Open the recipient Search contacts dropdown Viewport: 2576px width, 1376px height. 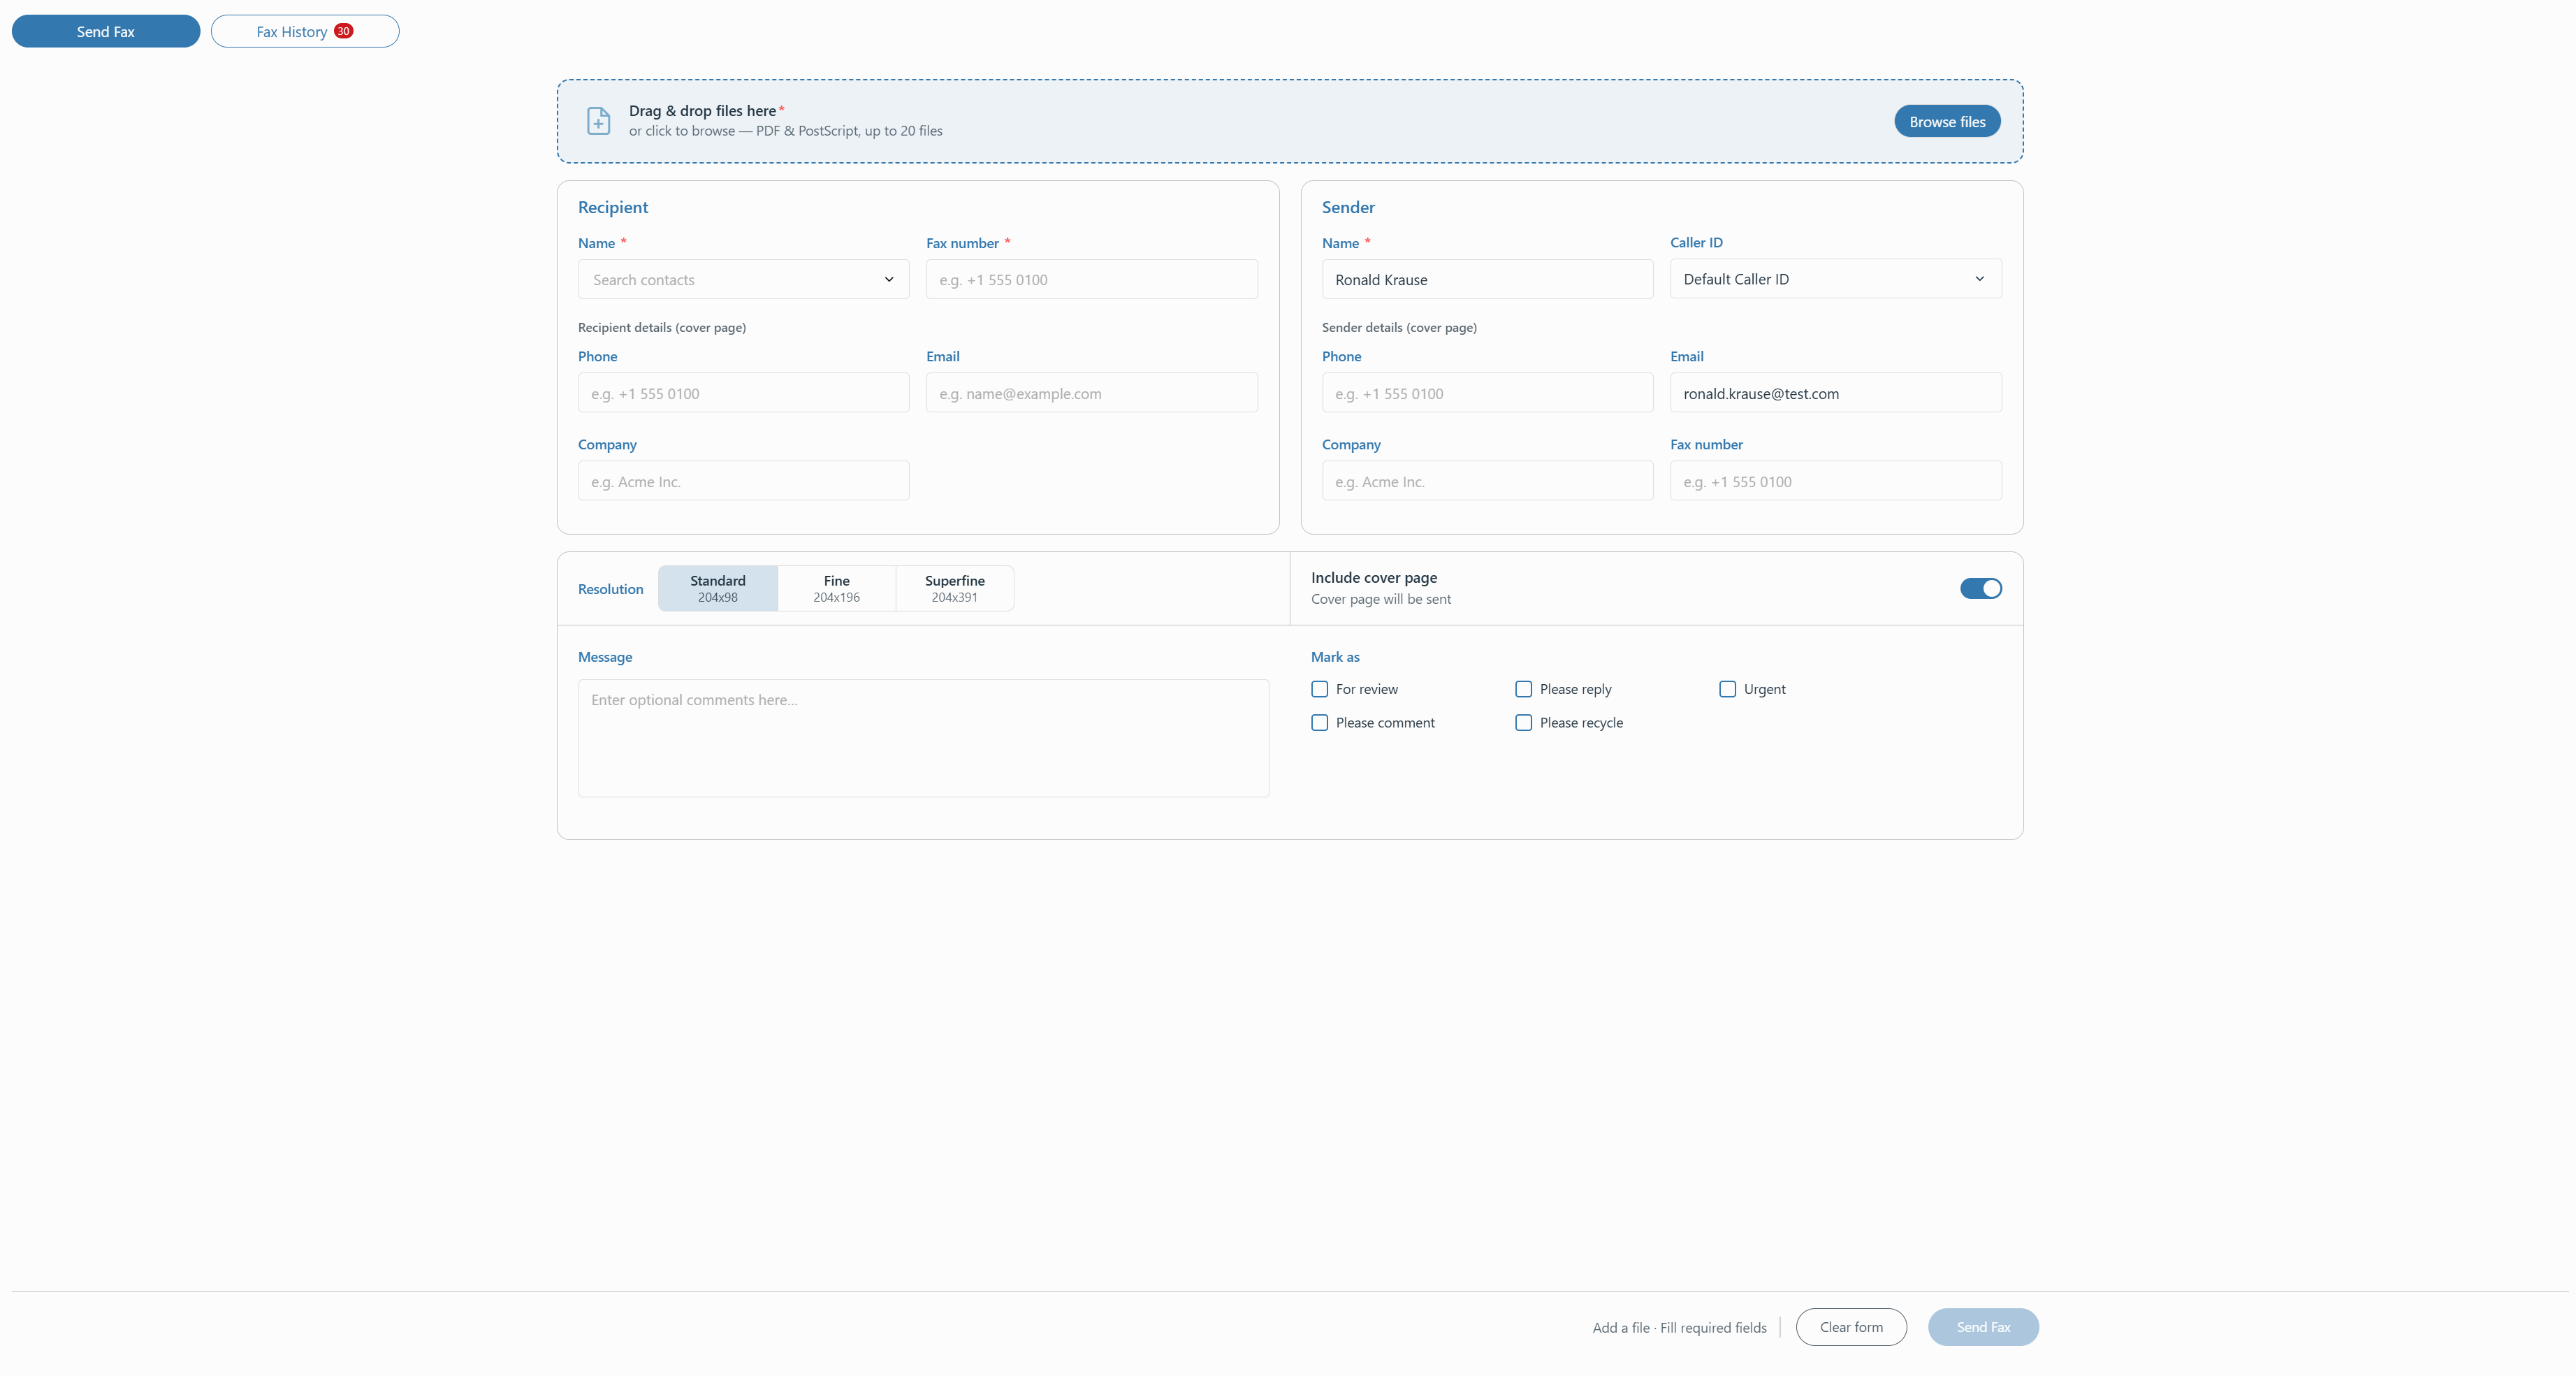pos(743,279)
